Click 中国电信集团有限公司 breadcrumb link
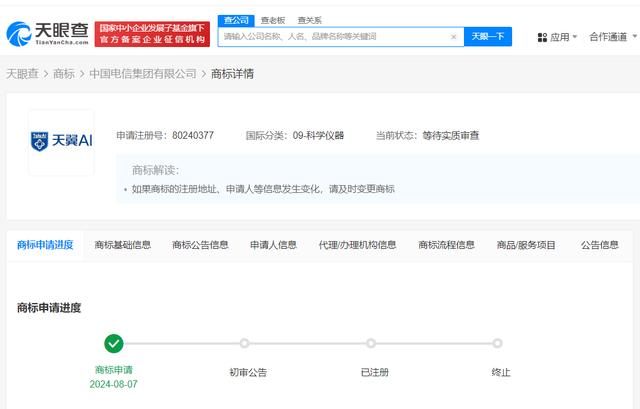The image size is (640, 409). tap(142, 73)
